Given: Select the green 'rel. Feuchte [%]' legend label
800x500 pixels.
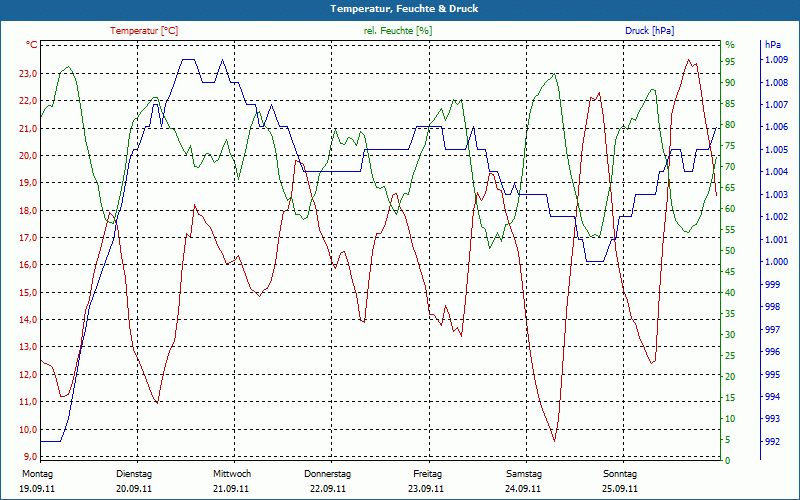Looking at the screenshot, I should 397,31.
